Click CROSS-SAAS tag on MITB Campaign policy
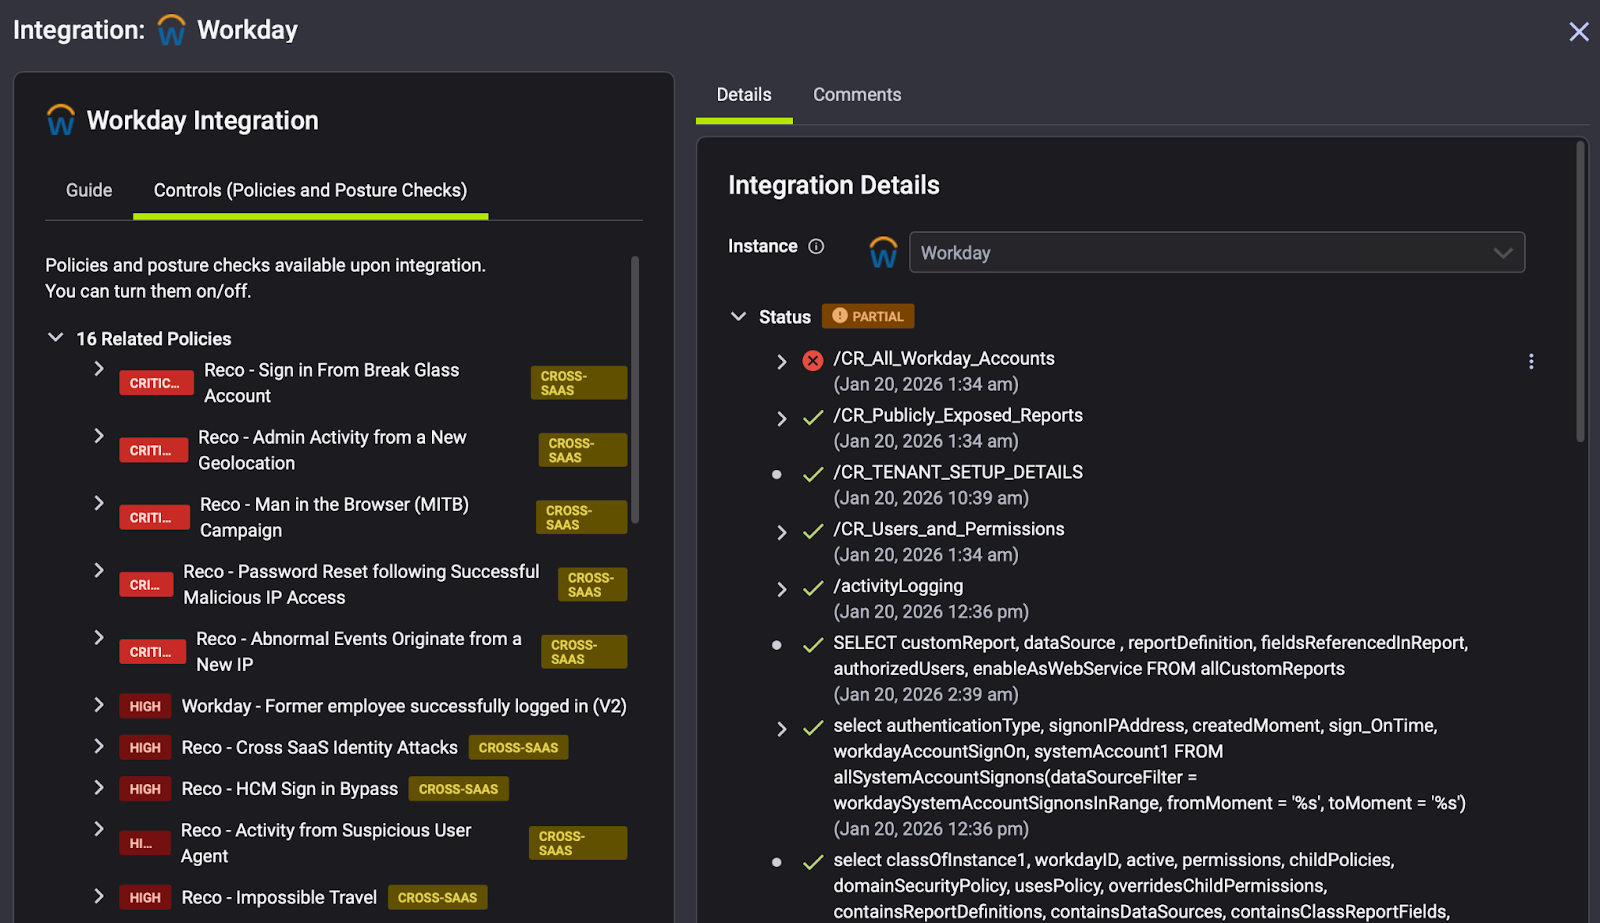Screen dimensions: 1600x923 pos(581,517)
